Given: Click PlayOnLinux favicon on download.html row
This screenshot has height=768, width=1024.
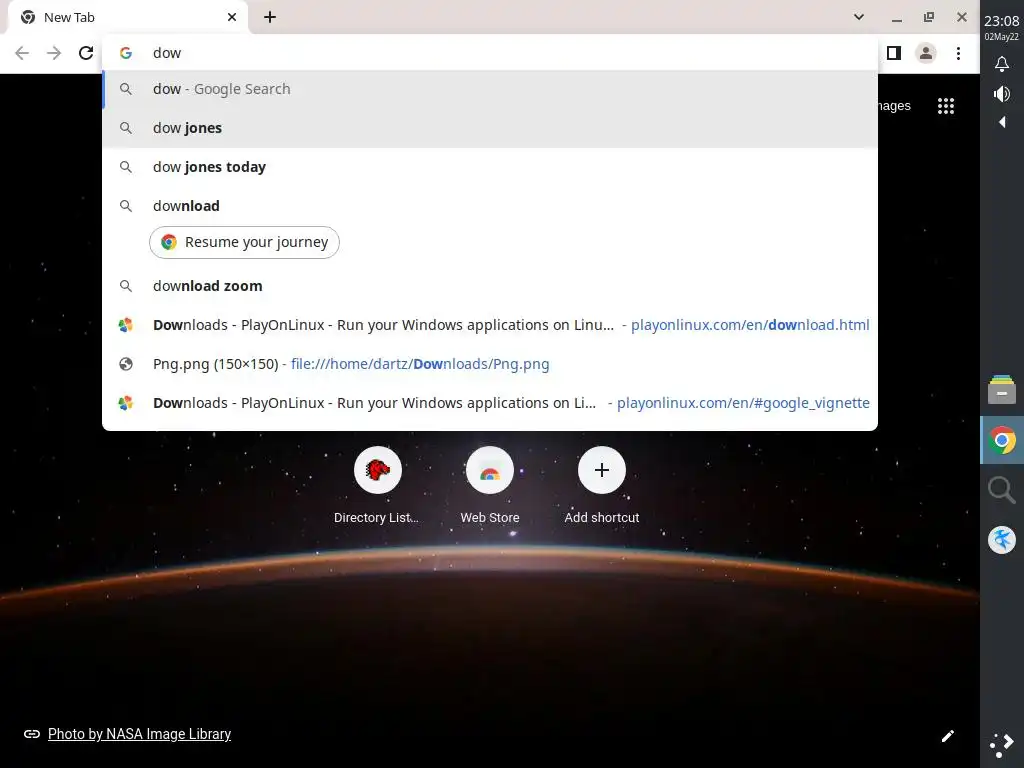Looking at the screenshot, I should [x=126, y=325].
